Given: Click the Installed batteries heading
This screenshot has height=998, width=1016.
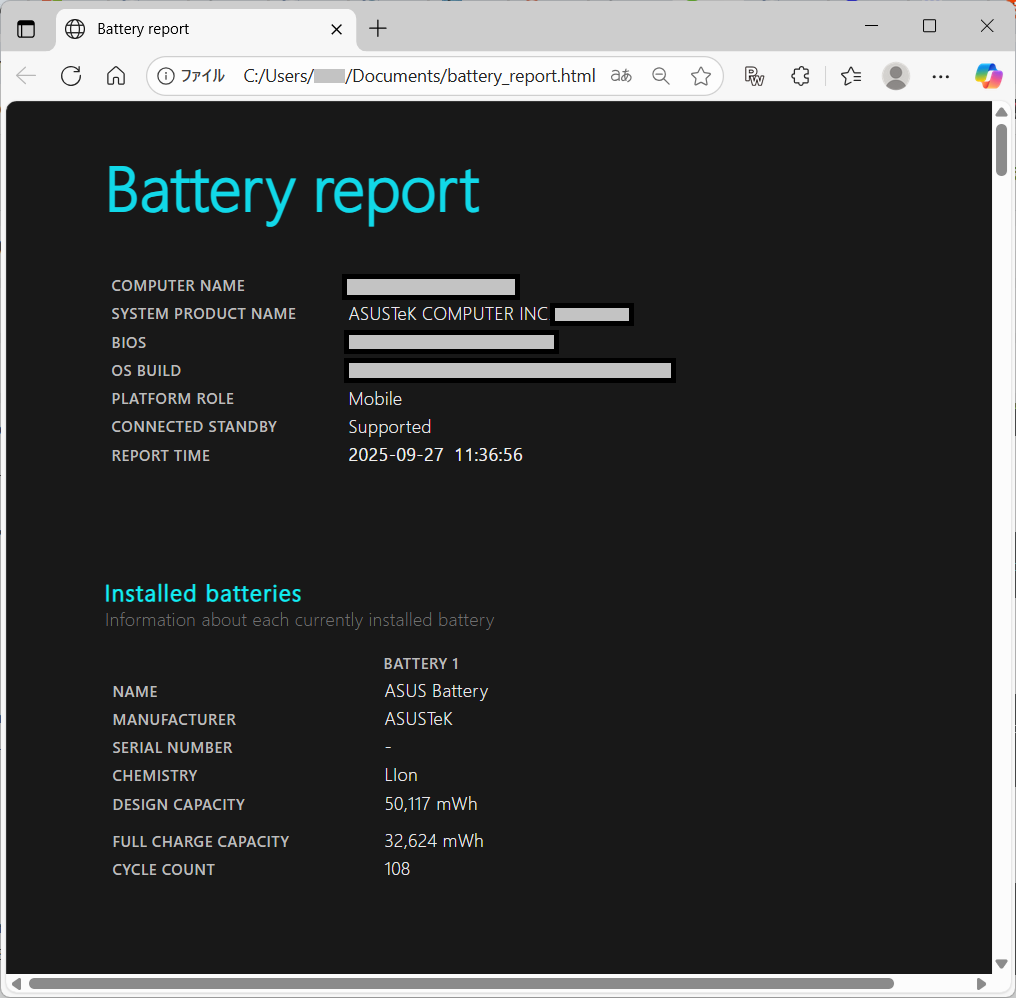Looking at the screenshot, I should (203, 594).
